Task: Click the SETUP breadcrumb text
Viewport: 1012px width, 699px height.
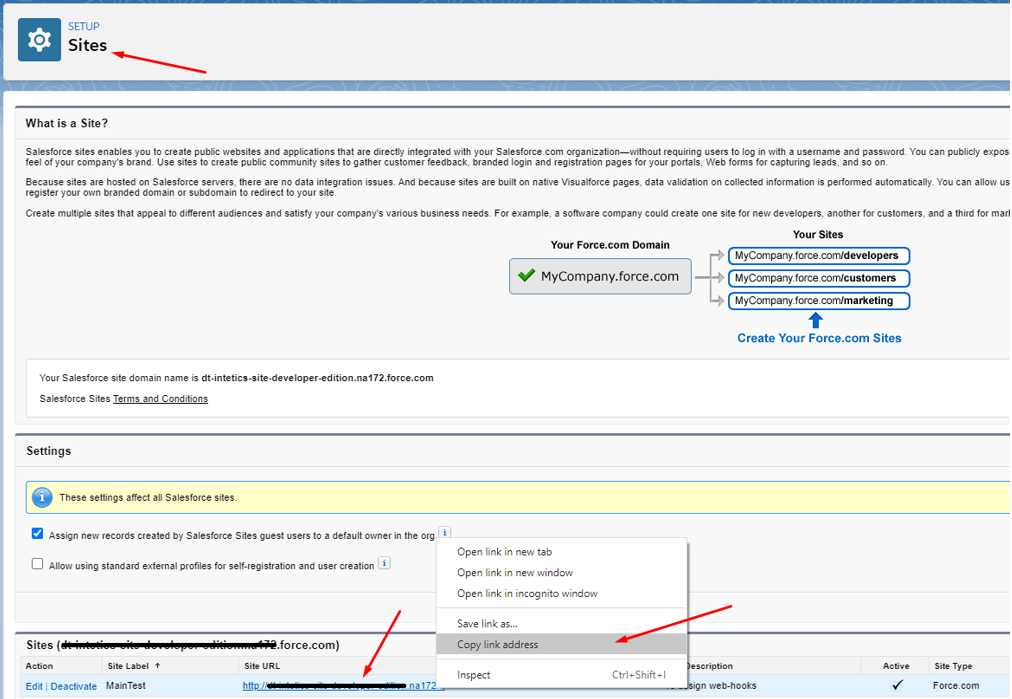Action: click(x=84, y=26)
